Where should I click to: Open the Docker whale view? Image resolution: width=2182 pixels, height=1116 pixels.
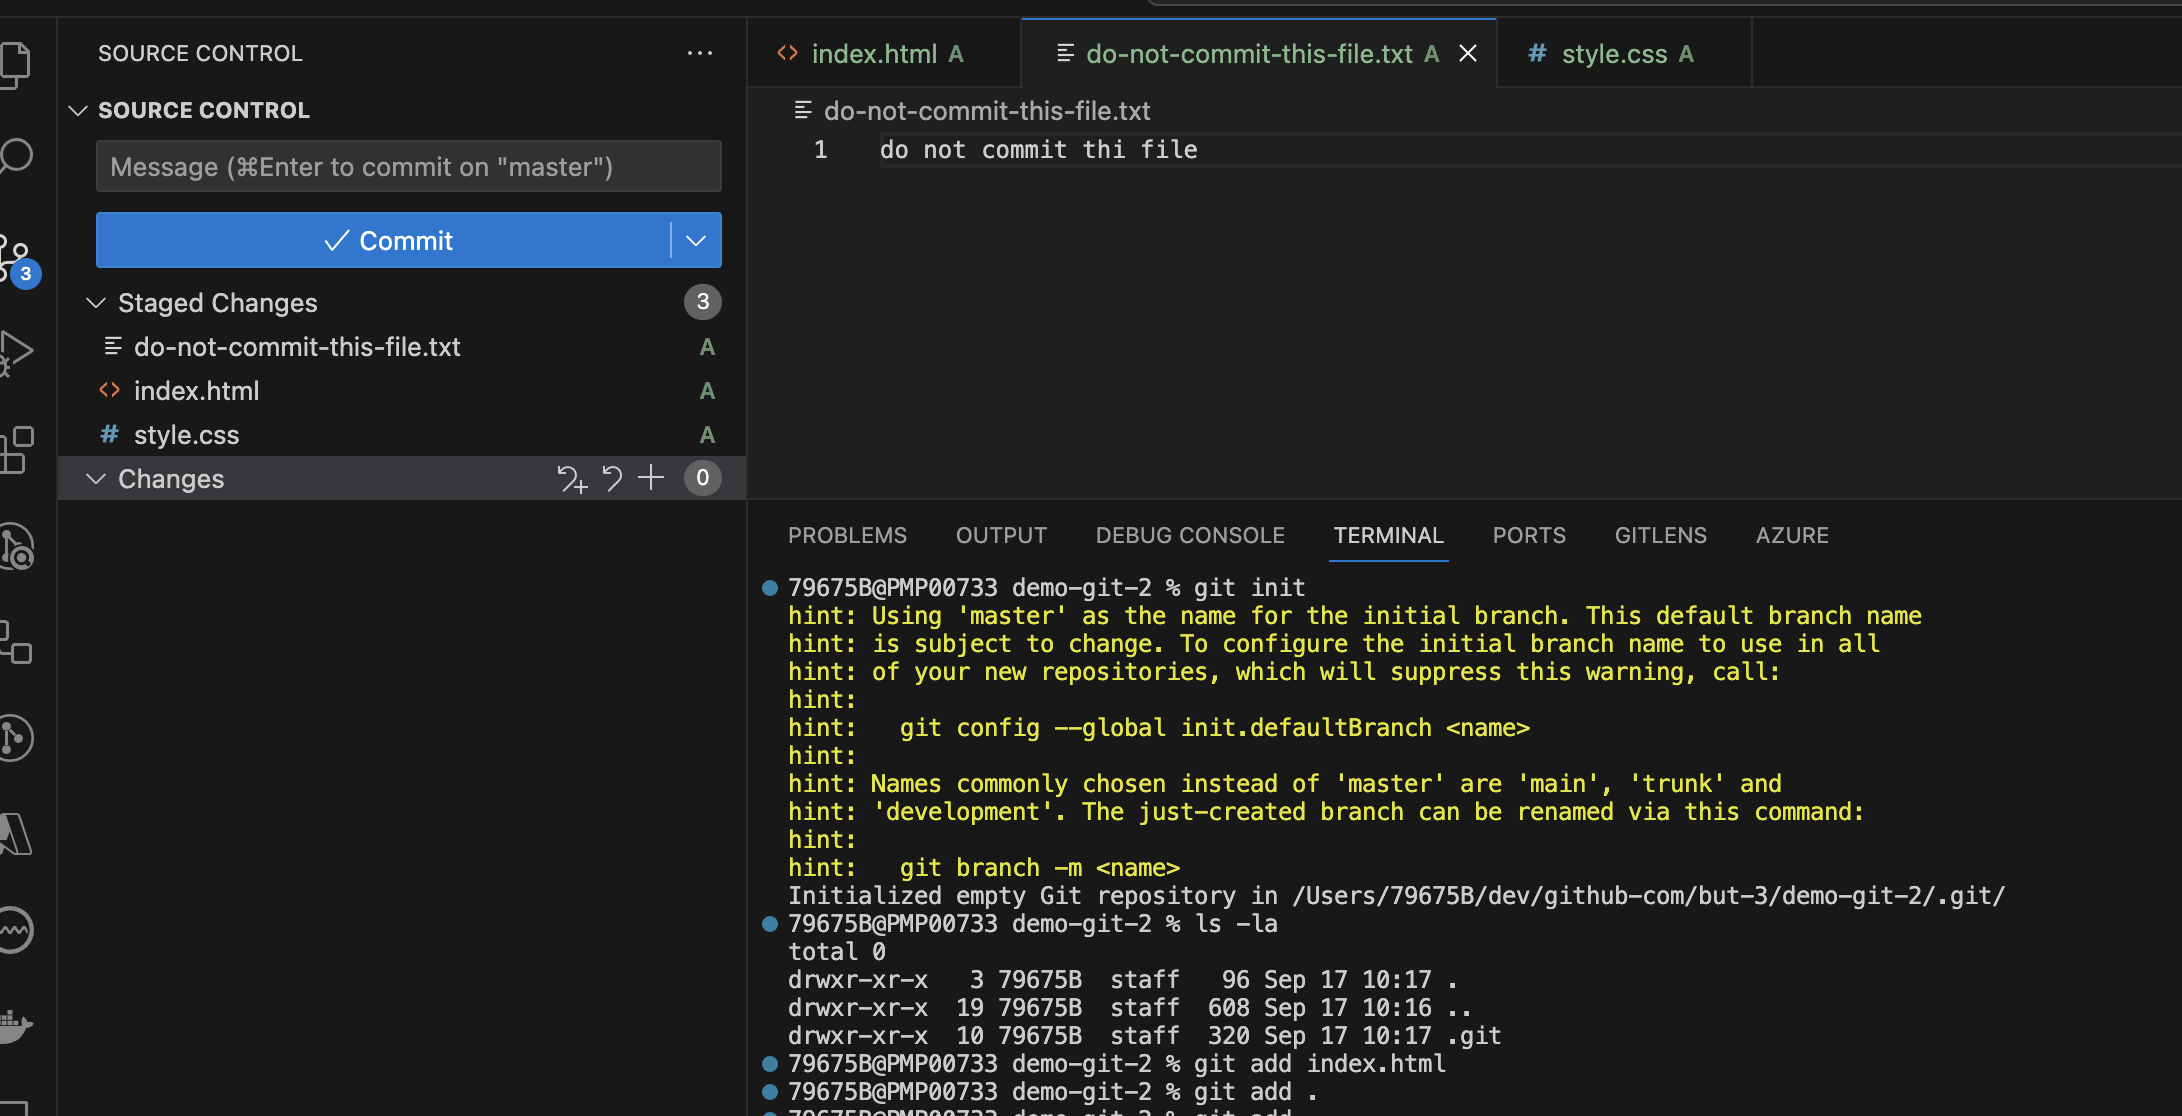pos(14,1026)
